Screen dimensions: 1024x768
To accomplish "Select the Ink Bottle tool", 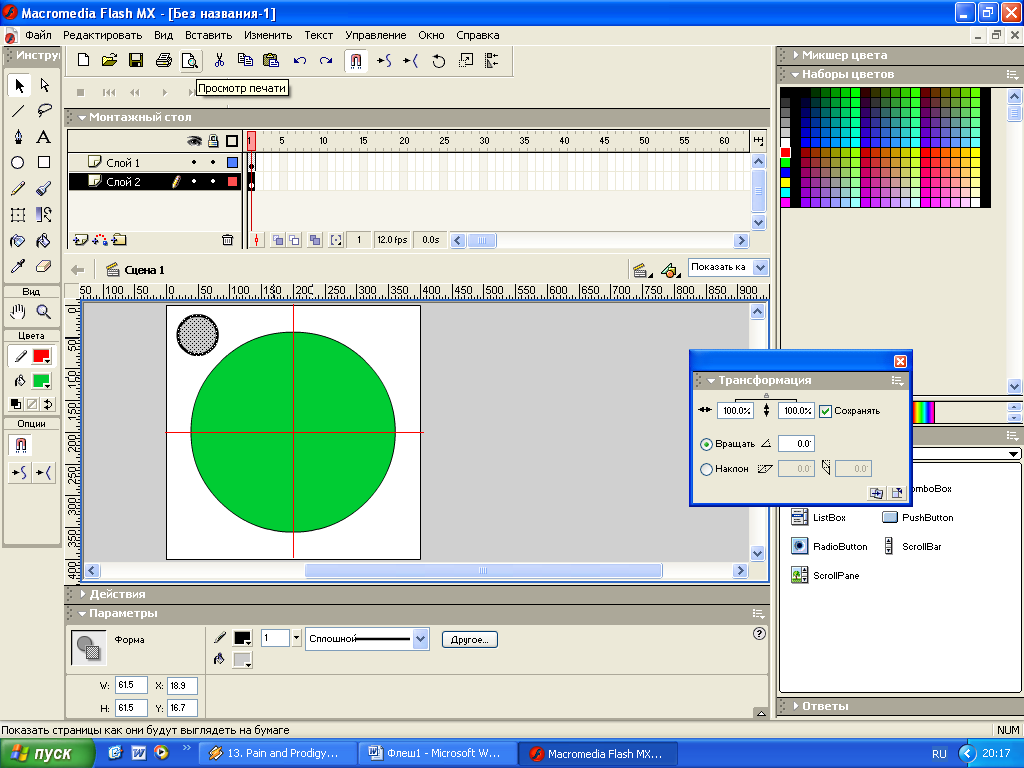I will click(x=18, y=241).
